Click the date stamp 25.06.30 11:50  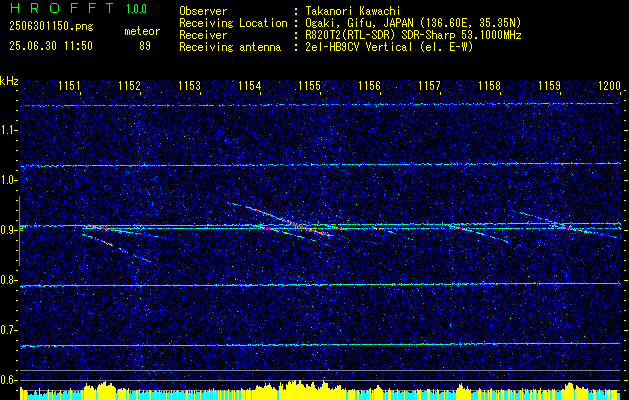point(51,46)
